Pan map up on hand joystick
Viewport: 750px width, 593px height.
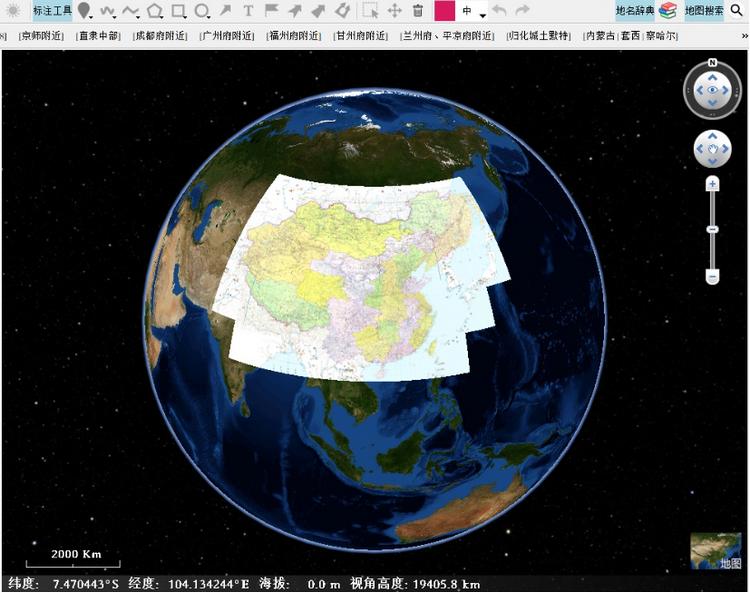coord(712,136)
